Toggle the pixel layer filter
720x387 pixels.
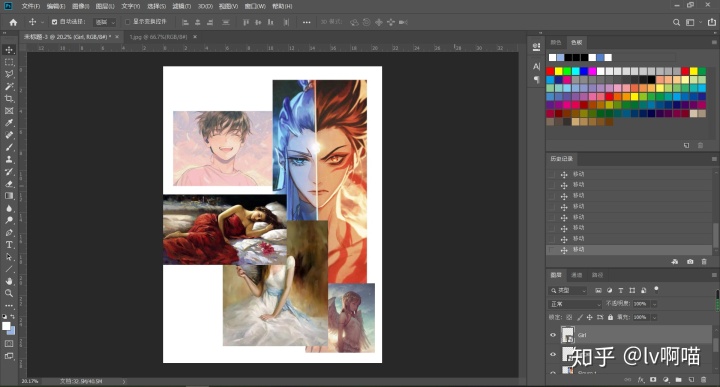point(598,291)
